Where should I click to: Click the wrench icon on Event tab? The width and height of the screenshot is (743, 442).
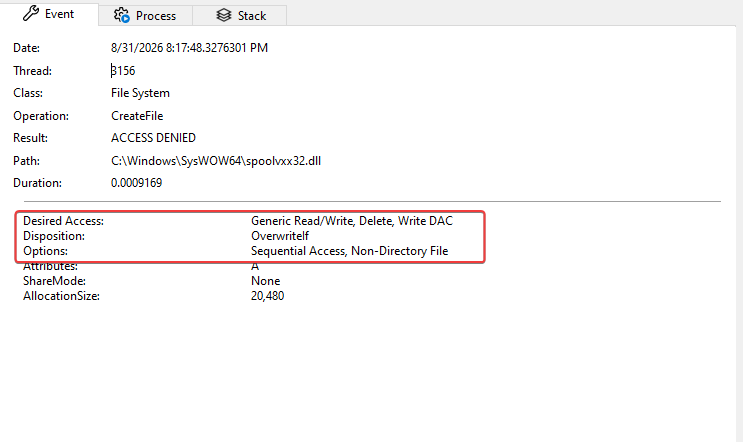[31, 13]
